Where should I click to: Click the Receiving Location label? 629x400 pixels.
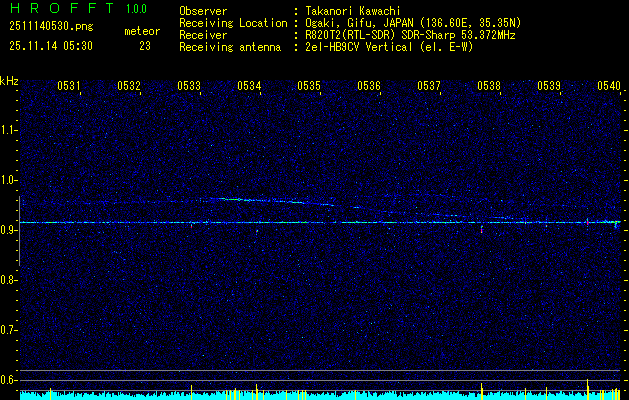[233, 23]
